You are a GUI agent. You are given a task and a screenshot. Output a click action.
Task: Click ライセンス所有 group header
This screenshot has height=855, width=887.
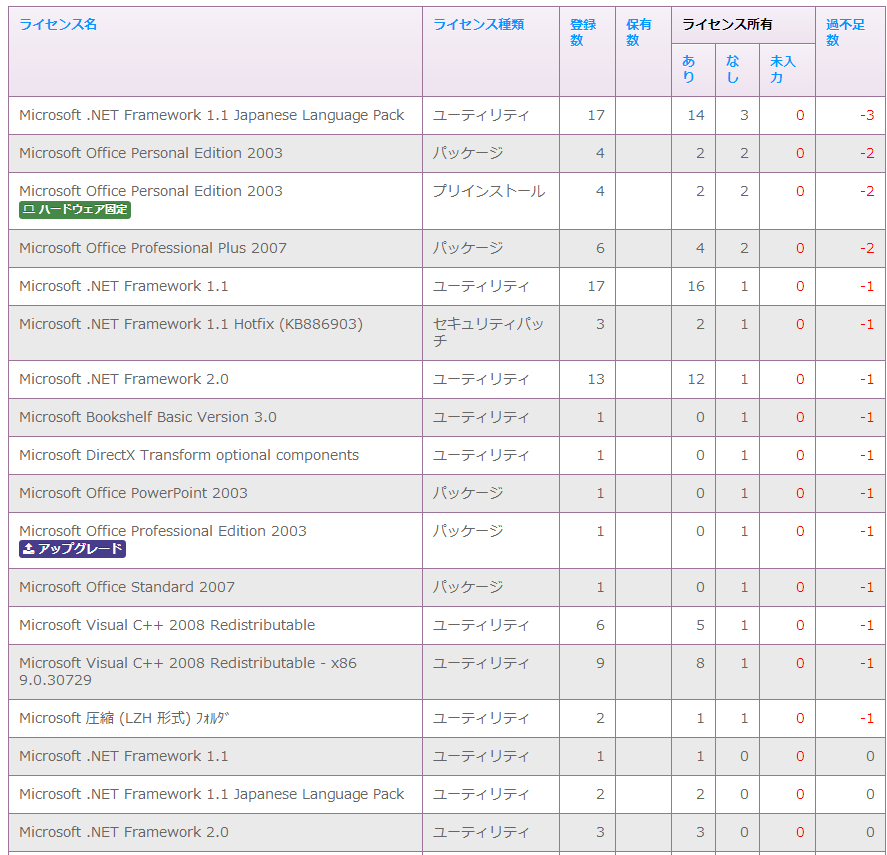click(727, 24)
